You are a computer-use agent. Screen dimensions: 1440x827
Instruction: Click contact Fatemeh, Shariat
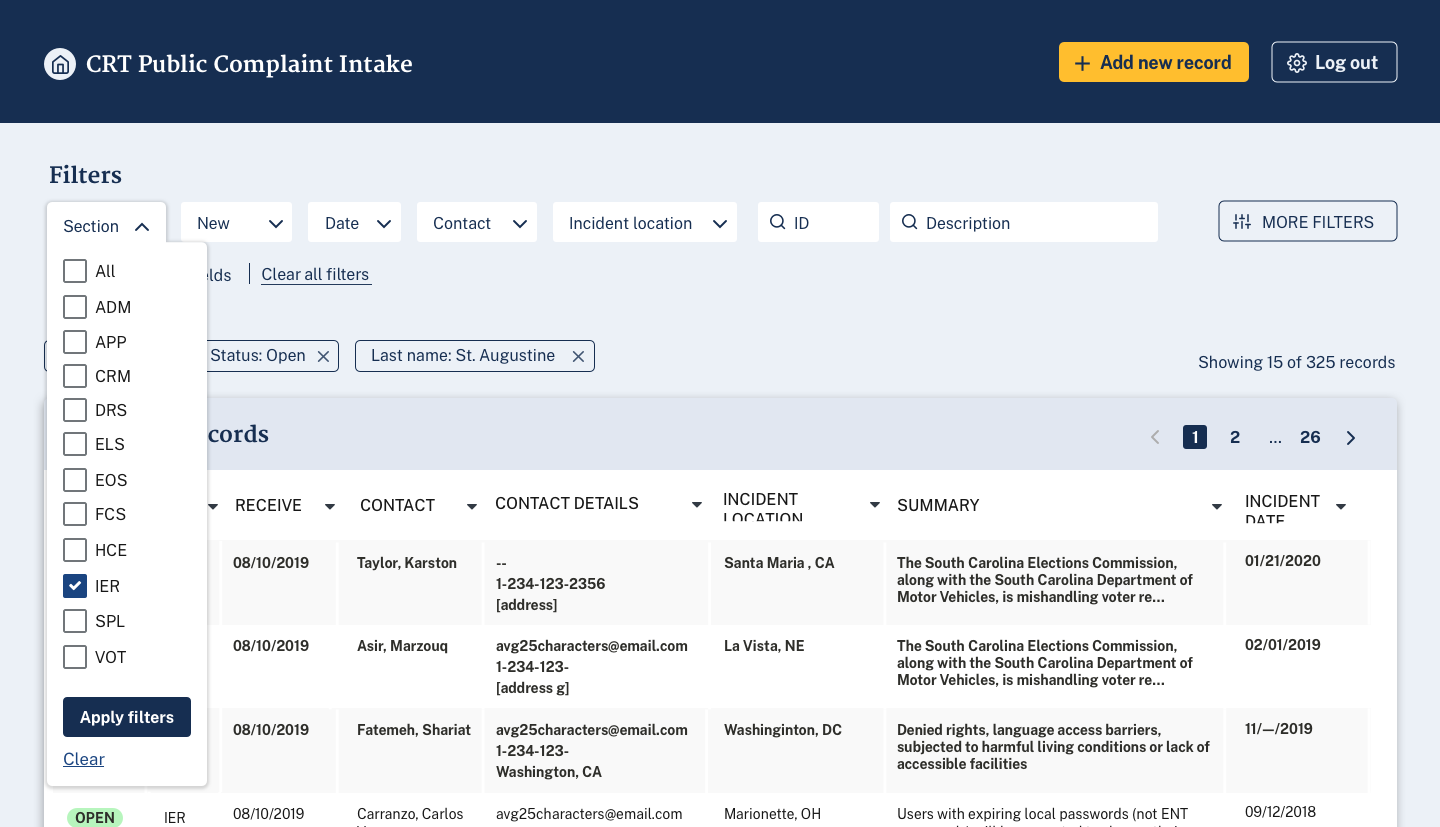coord(414,730)
